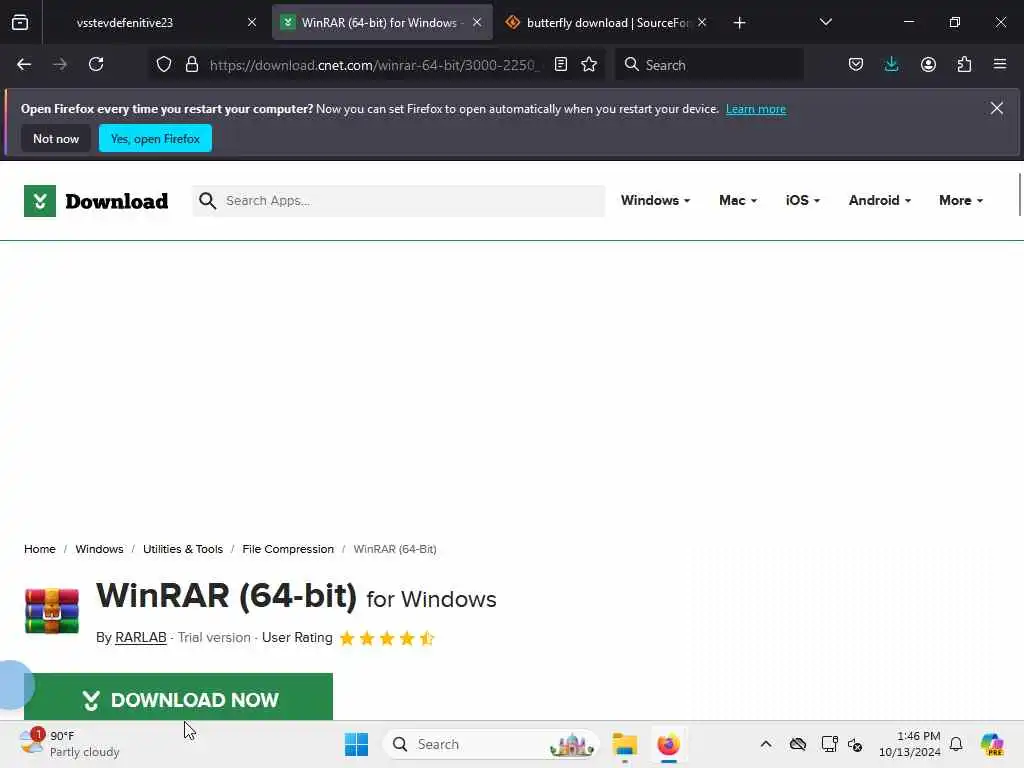Viewport: 1024px width, 768px height.
Task: Click Firefox taskbar icon
Action: point(669,744)
